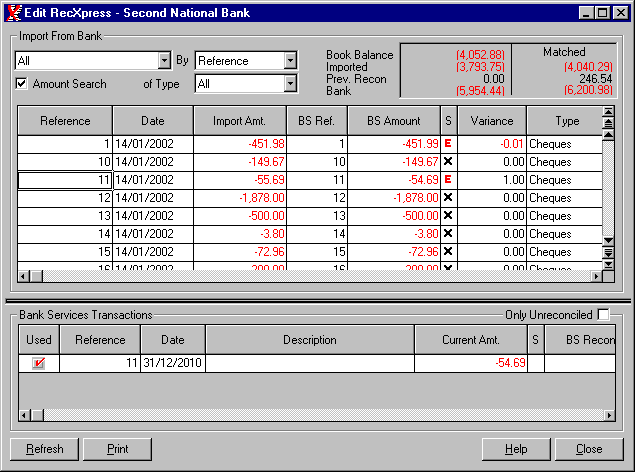
Task: Select BS amount -54.69 in import grid
Action: [394, 180]
